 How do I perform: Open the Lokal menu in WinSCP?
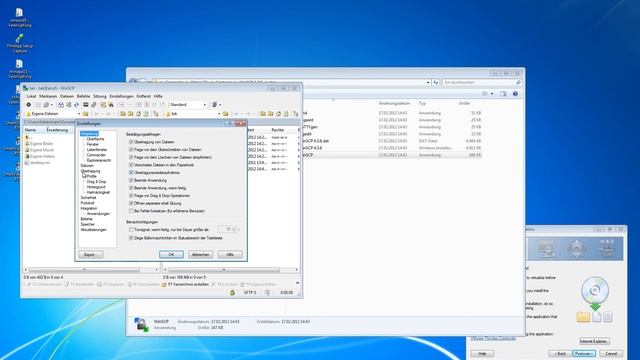pos(31,96)
